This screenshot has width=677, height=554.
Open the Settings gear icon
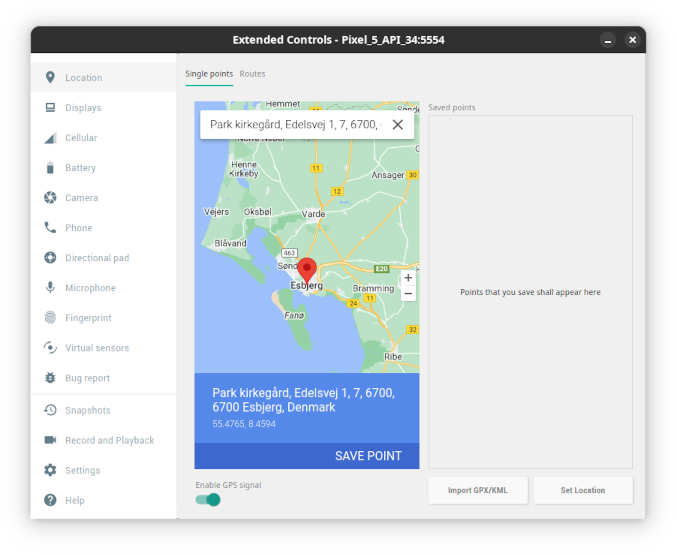tap(50, 470)
